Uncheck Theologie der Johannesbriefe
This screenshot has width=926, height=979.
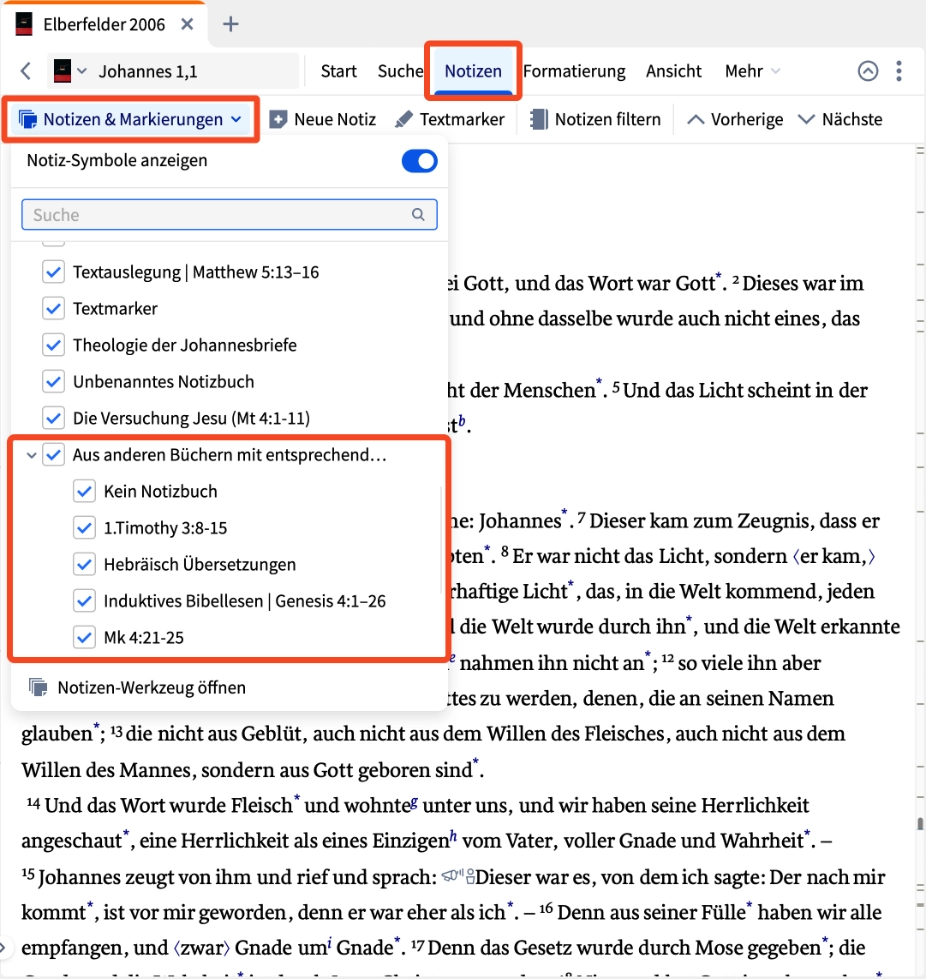click(54, 345)
